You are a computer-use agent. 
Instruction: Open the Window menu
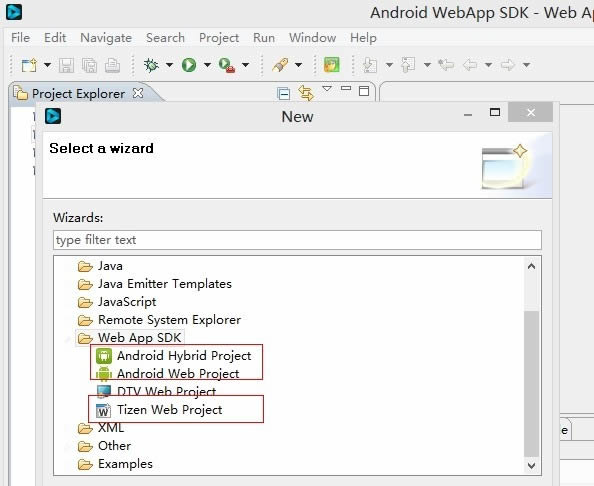[x=313, y=38]
